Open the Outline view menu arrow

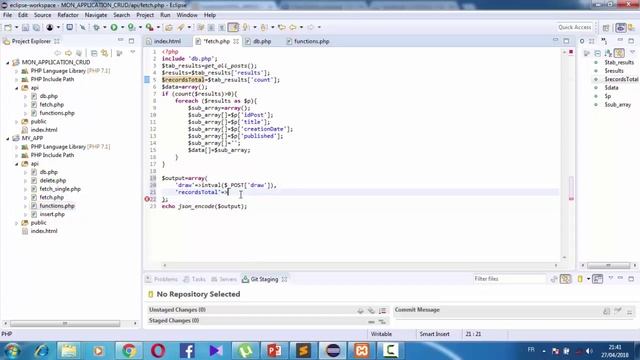[633, 52]
